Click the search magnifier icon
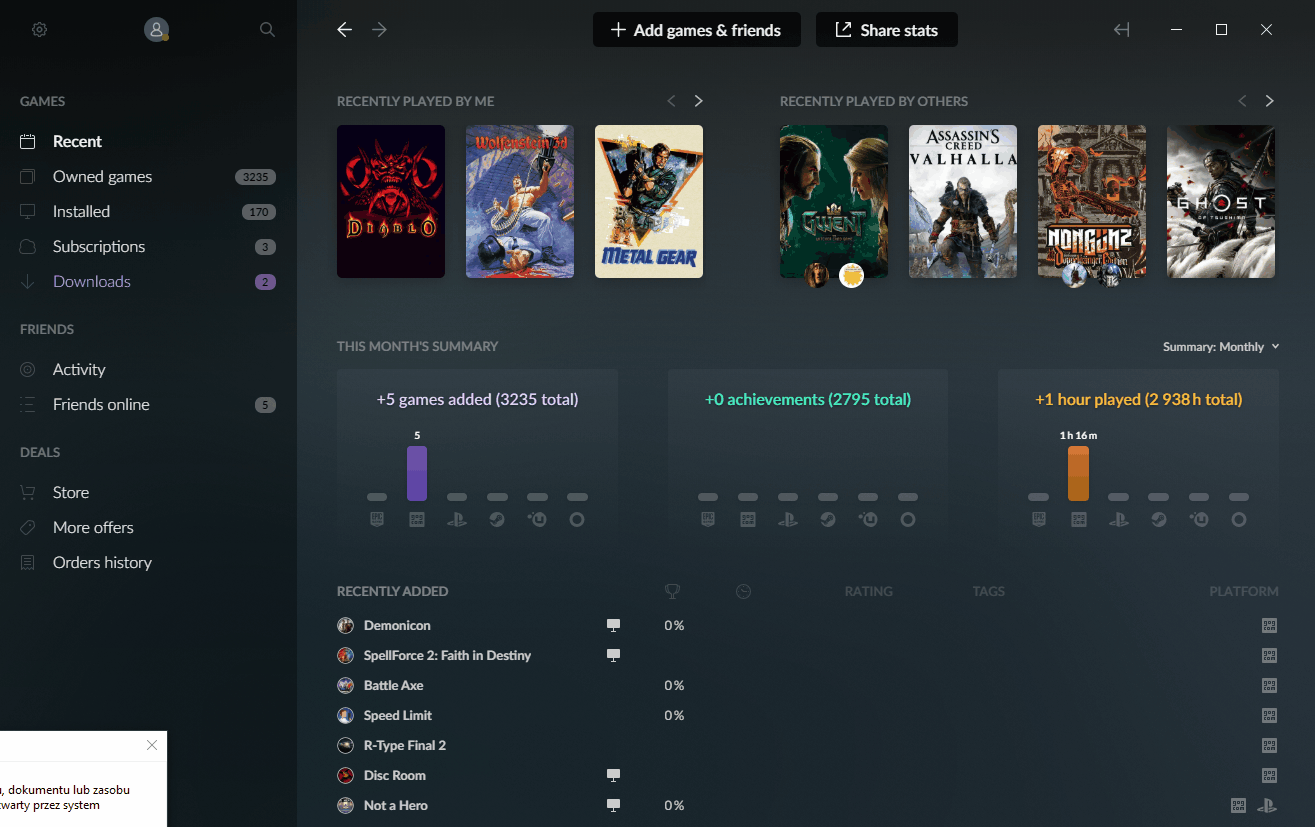Viewport: 1315px width, 827px height. click(x=267, y=30)
